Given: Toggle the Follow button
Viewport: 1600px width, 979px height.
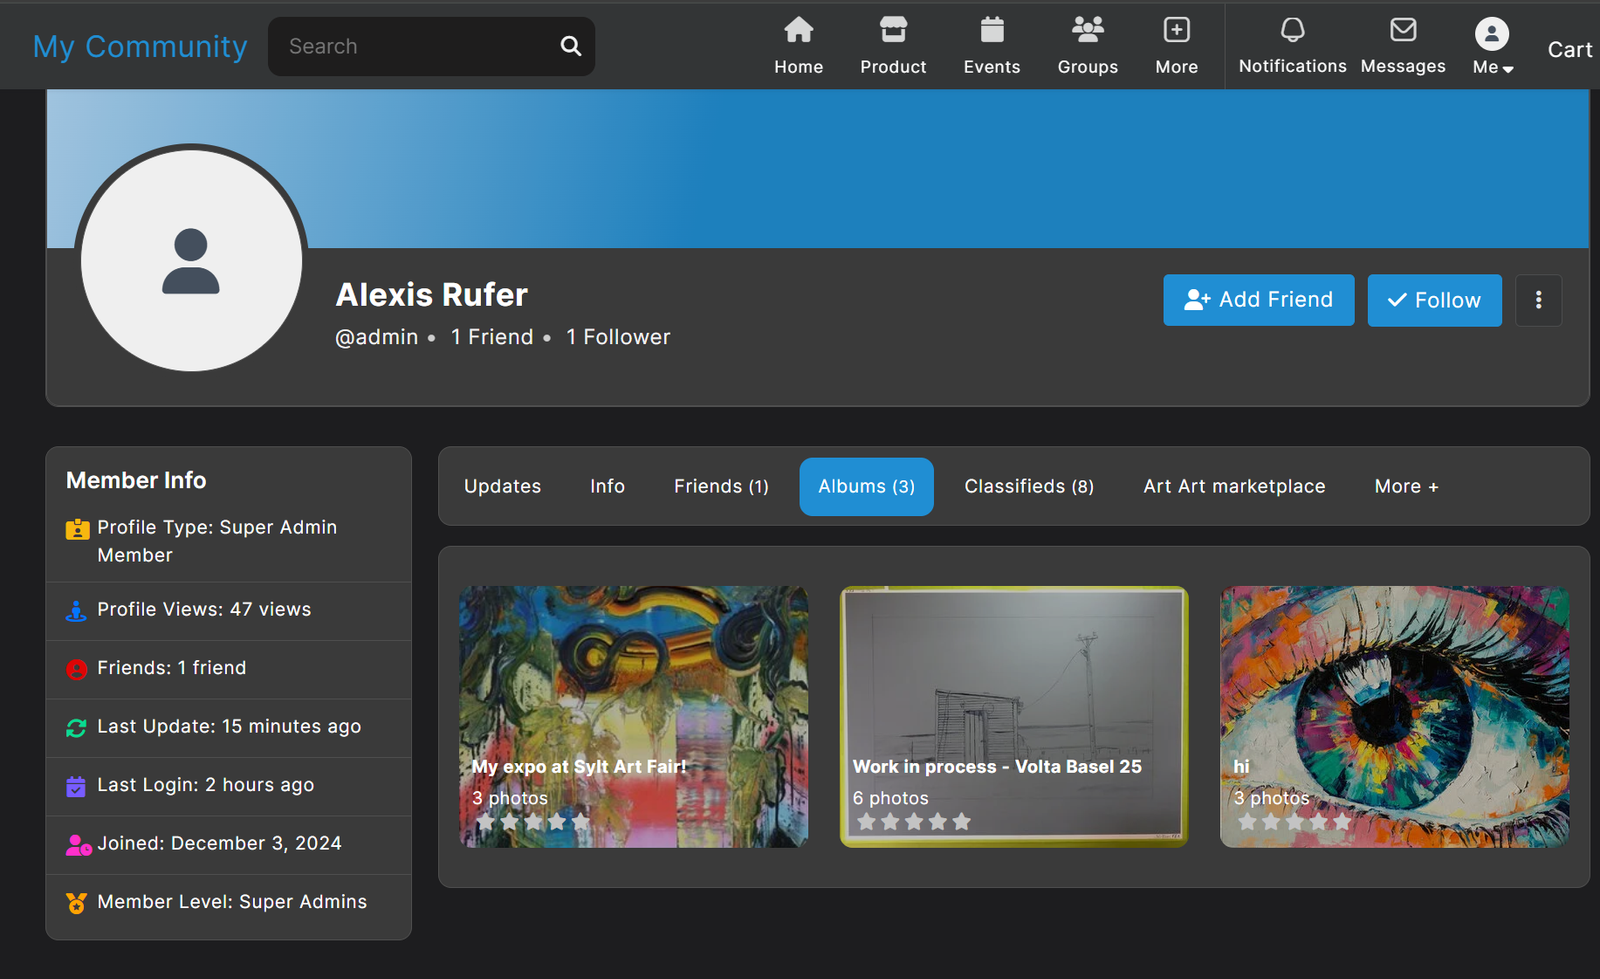Looking at the screenshot, I should pyautogui.click(x=1434, y=300).
